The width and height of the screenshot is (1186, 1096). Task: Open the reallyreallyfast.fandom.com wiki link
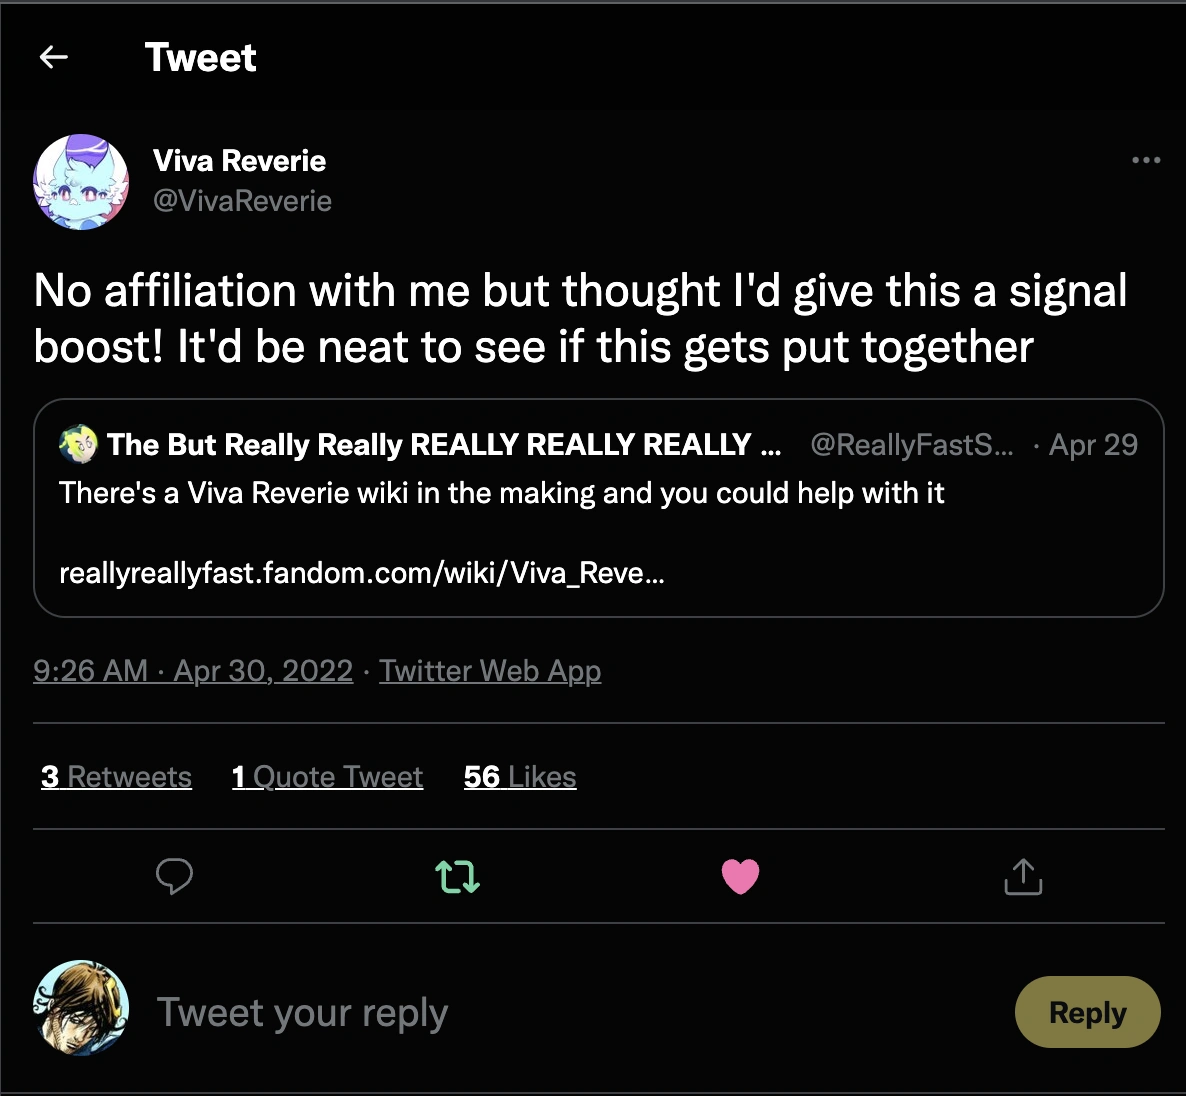point(361,573)
